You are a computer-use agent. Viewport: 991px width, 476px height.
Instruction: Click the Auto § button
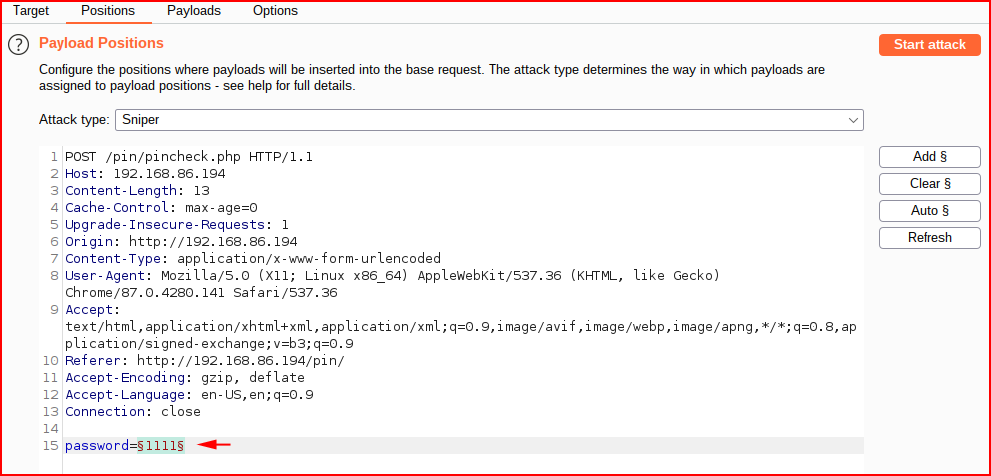(x=930, y=211)
